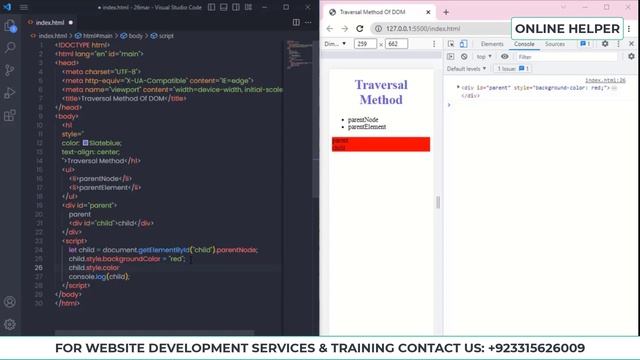Viewport: 640px width, 360px height.
Task: Open the Dimensions device dropdown
Action: coord(335,44)
